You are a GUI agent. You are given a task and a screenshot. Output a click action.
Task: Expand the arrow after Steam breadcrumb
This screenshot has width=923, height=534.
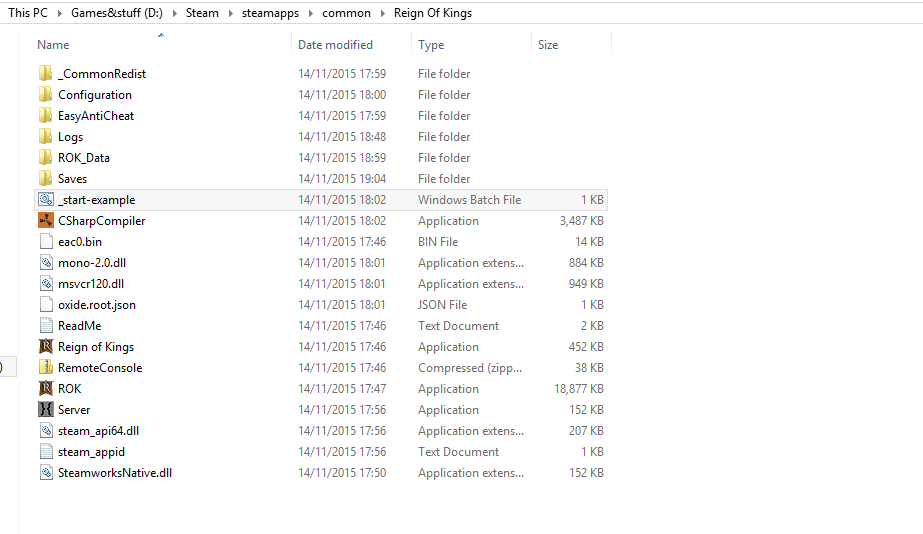coord(230,14)
